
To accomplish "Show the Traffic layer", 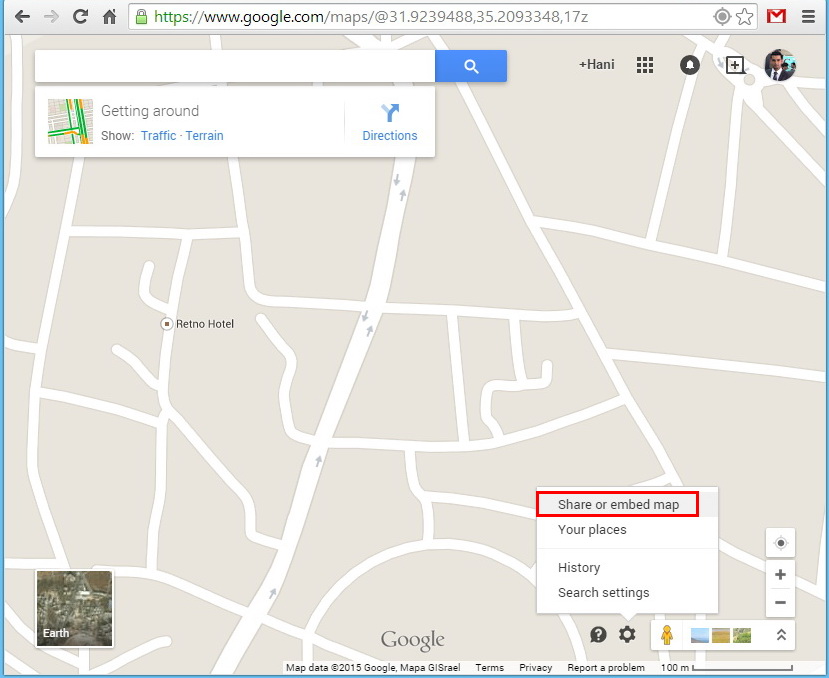I will [158, 136].
